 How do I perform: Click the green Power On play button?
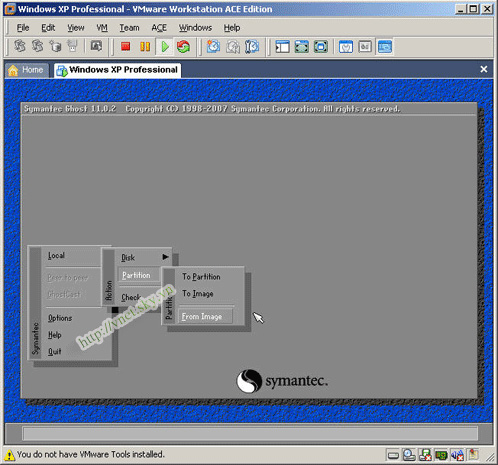pyautogui.click(x=164, y=46)
